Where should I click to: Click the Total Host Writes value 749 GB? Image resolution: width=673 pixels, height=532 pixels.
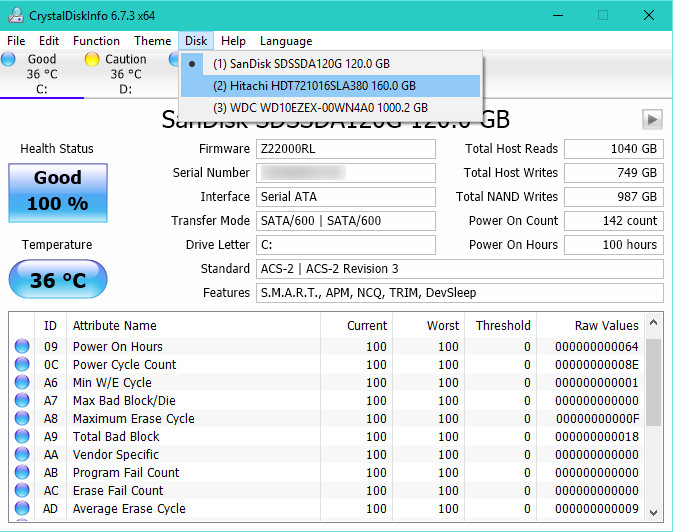614,173
